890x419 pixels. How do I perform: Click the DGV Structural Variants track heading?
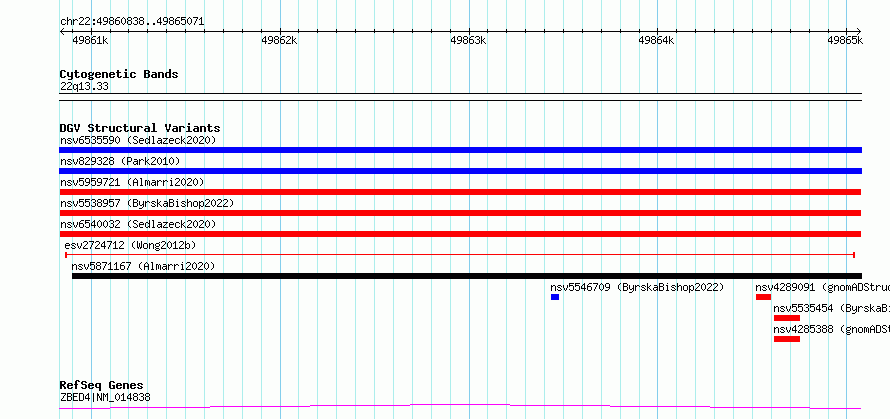pyautogui.click(x=140, y=128)
